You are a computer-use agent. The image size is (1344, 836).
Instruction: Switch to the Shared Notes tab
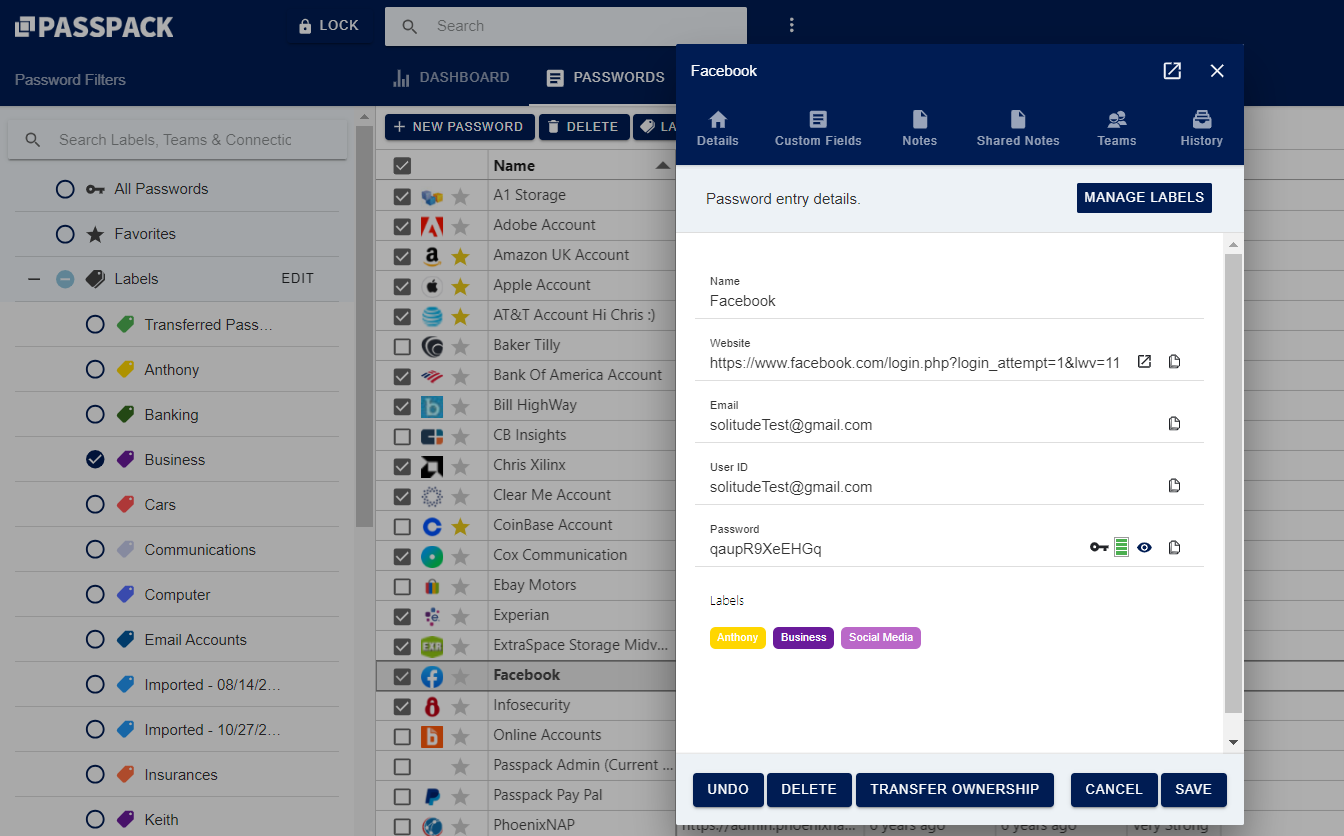pyautogui.click(x=1017, y=128)
